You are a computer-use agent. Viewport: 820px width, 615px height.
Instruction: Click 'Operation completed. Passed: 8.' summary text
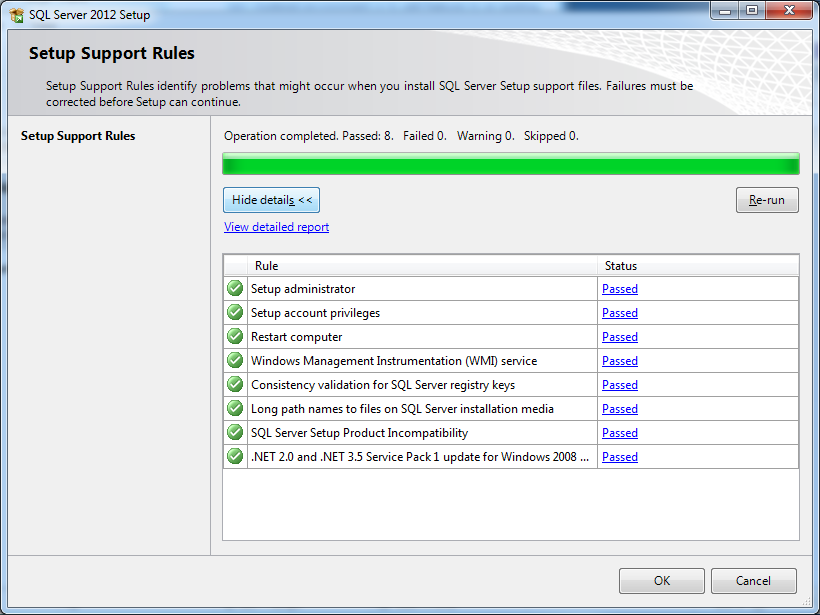[x=309, y=136]
